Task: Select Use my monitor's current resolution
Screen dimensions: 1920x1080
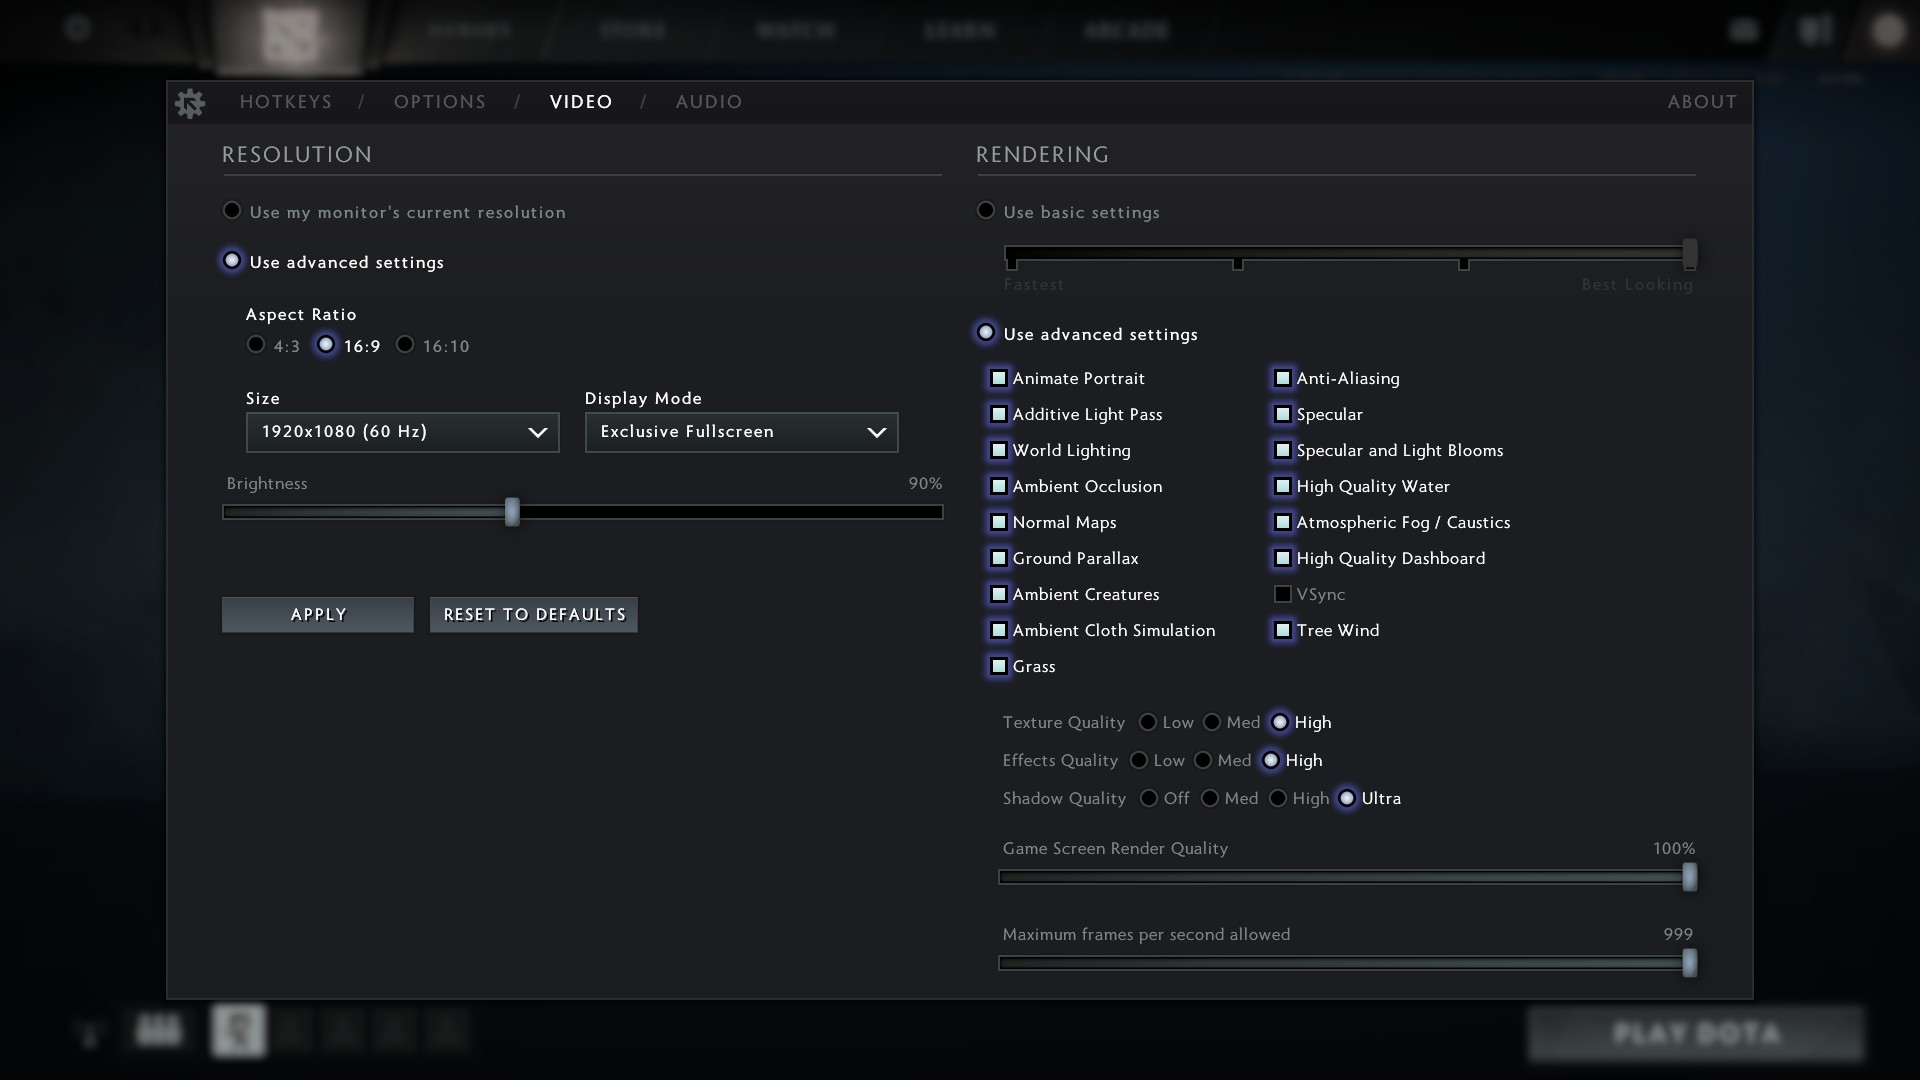Action: pos(232,211)
